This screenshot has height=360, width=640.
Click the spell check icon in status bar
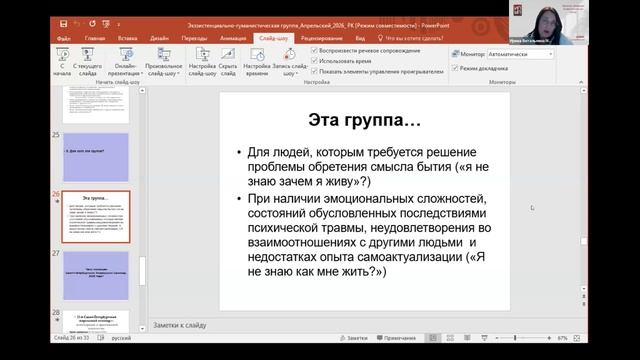(x=101, y=338)
